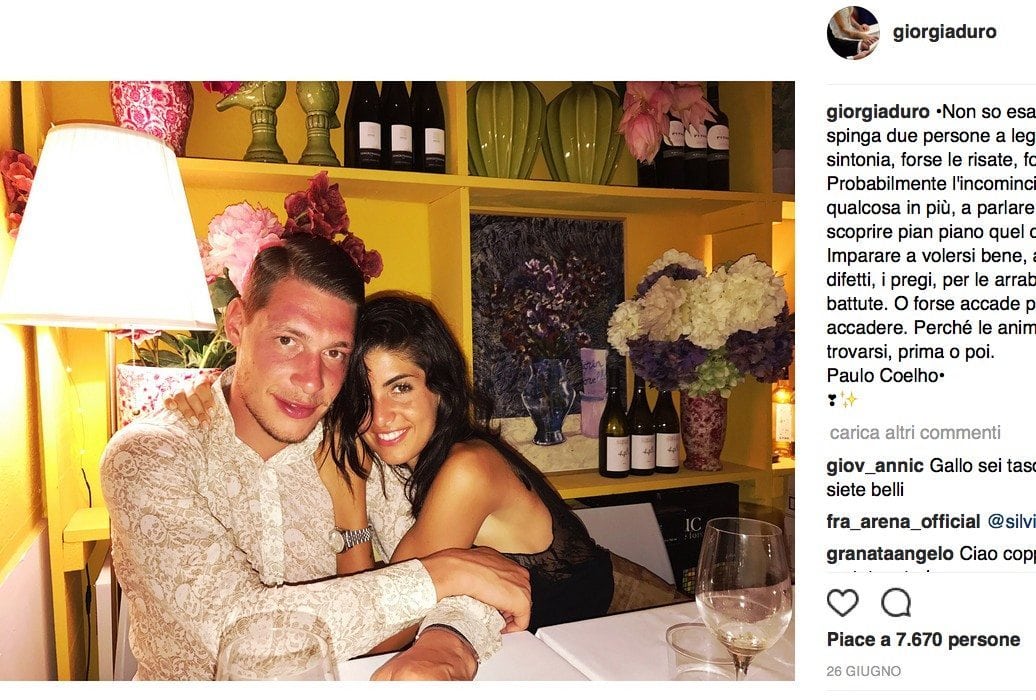Click the black heart emoji in caption
This screenshot has width=1036, height=700.
[831, 400]
